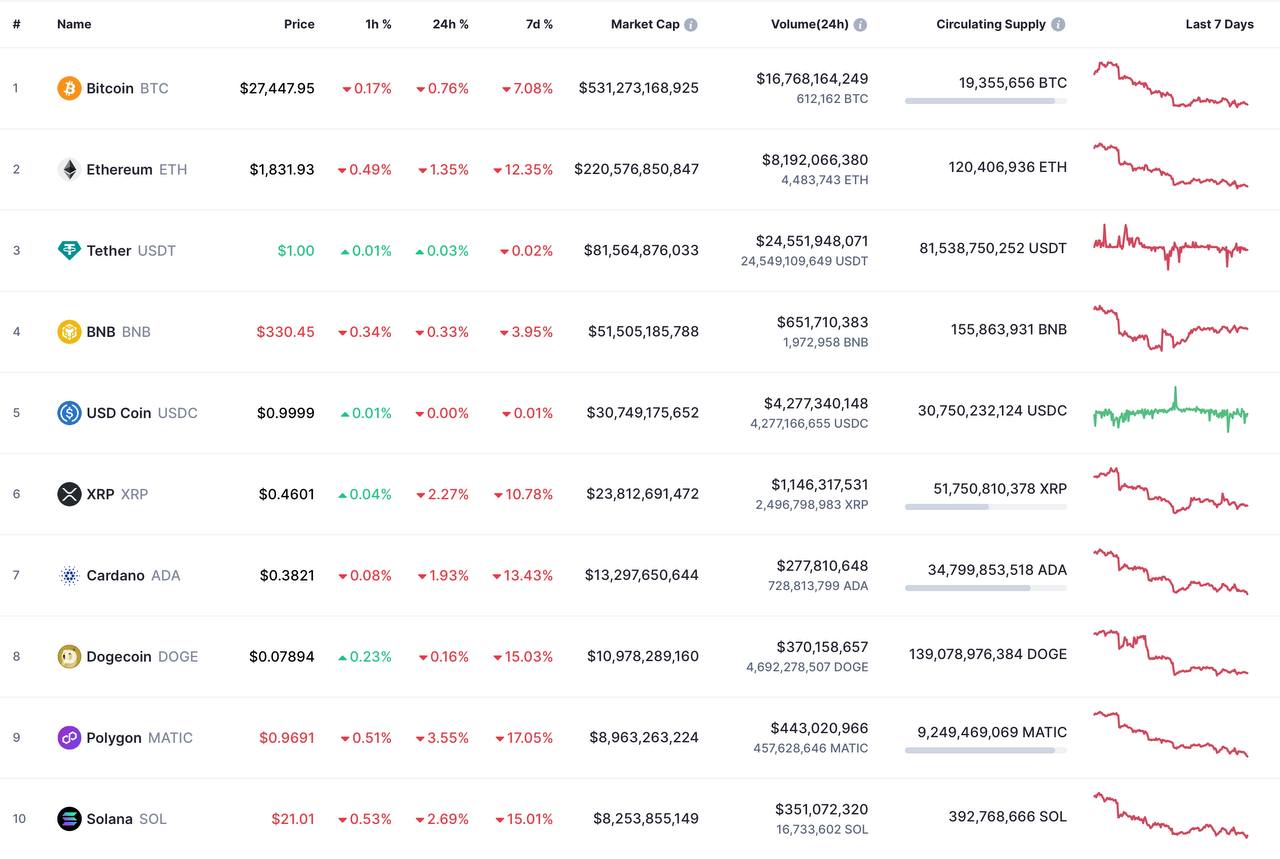This screenshot has width=1280, height=859.
Task: Click the Tether logo icon
Action: click(69, 250)
